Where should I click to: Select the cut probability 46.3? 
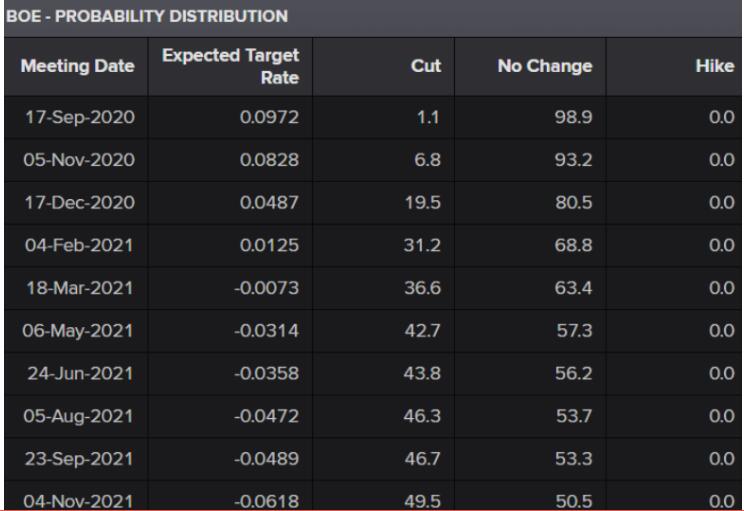422,416
